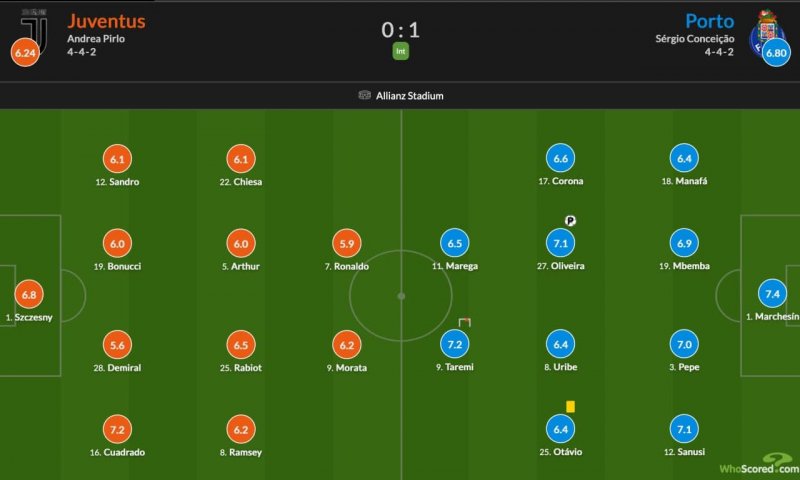Click Marega's 6.5 rating circle
Viewport: 800px width, 480px height.
(455, 243)
